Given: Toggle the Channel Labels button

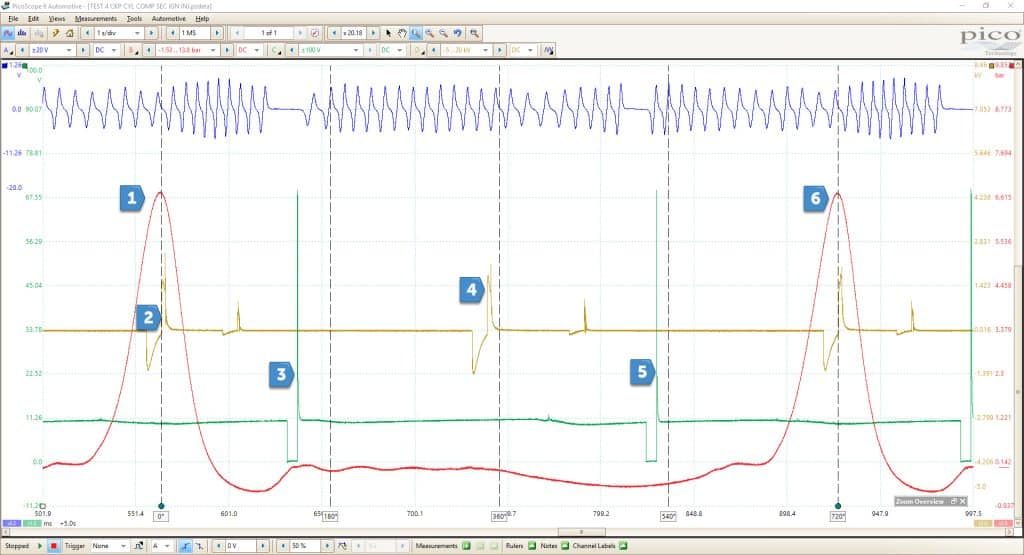Looking at the screenshot, I should 623,546.
